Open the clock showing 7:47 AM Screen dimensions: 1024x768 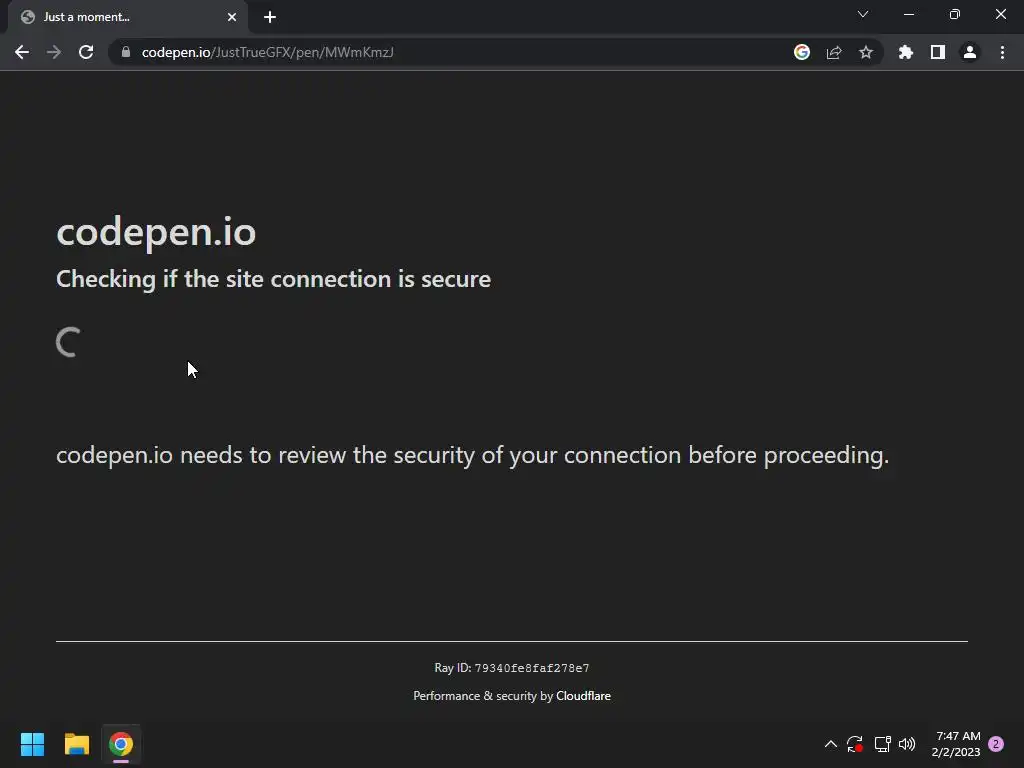click(x=955, y=744)
